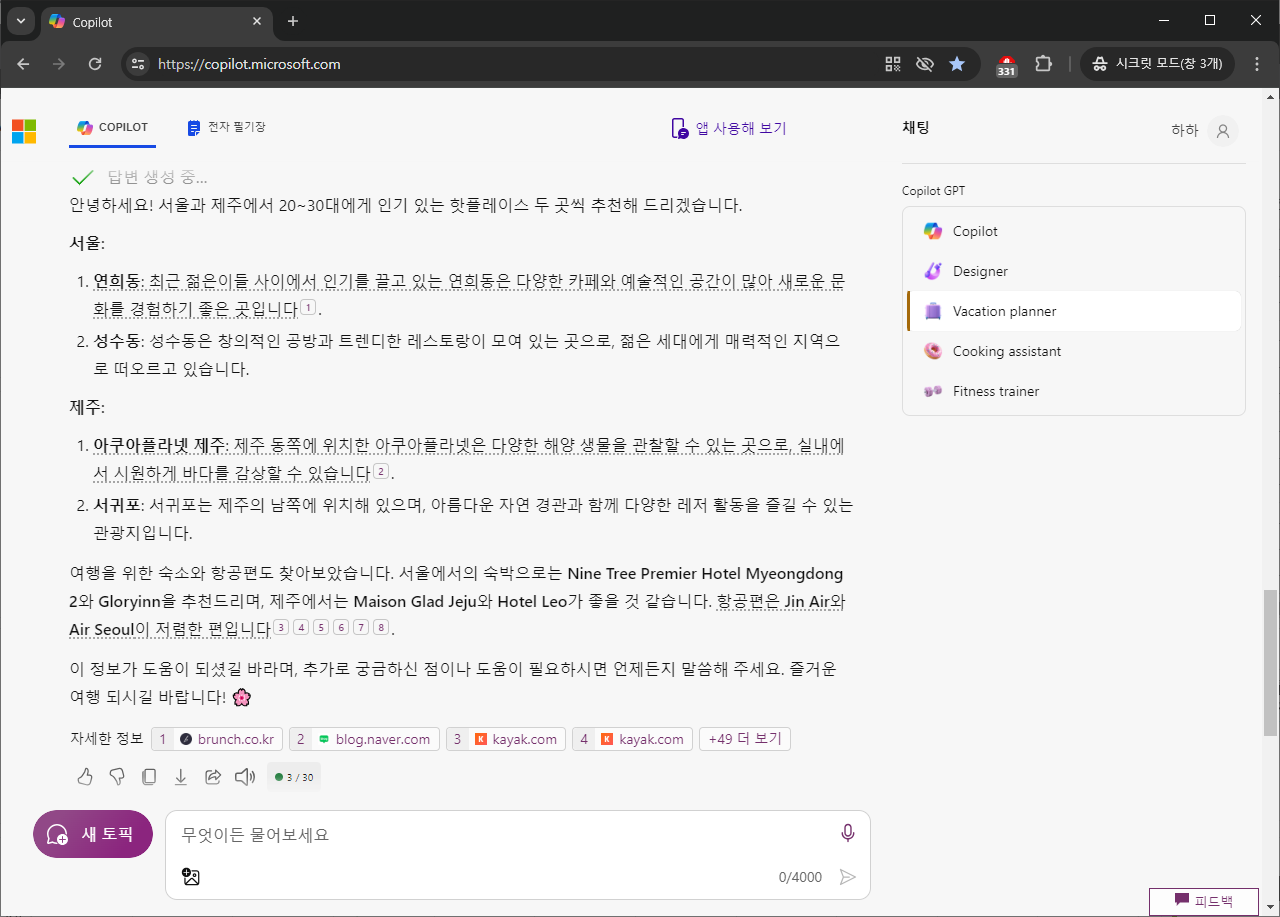Click the 피드백 button
This screenshot has height=917, width=1280.
pos(1204,901)
